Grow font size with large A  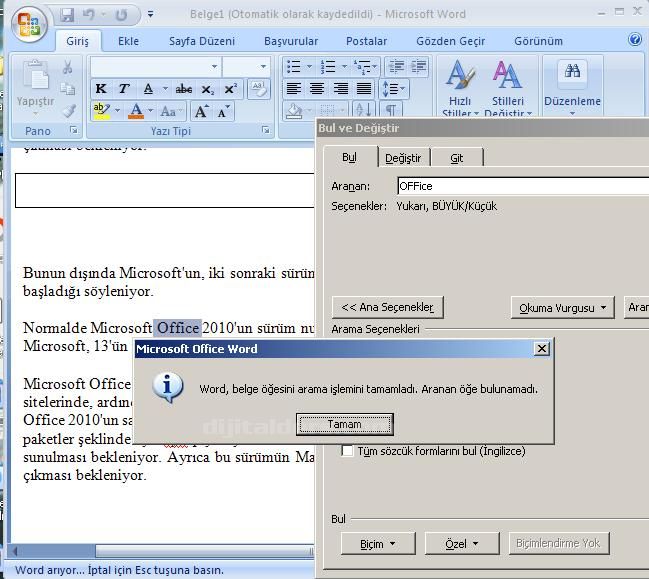pyautogui.click(x=202, y=111)
